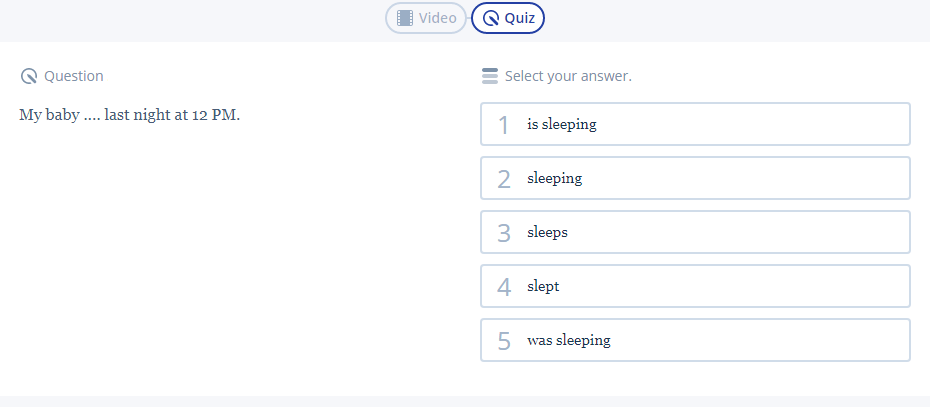Pick the answer 'was sleeping'
The image size is (930, 407).
(695, 340)
